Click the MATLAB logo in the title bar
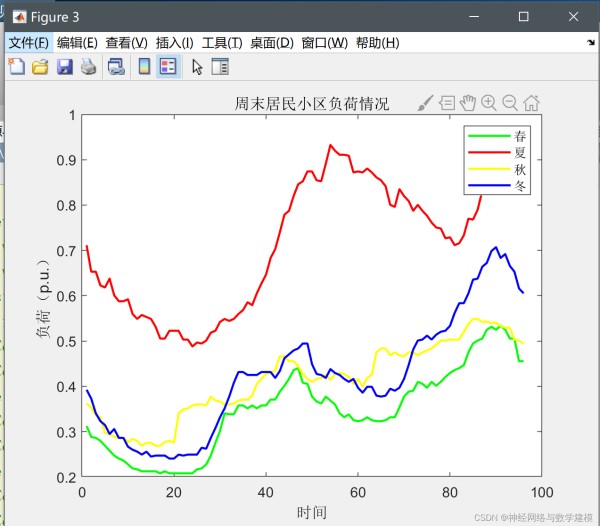600x526 pixels. tap(19, 17)
